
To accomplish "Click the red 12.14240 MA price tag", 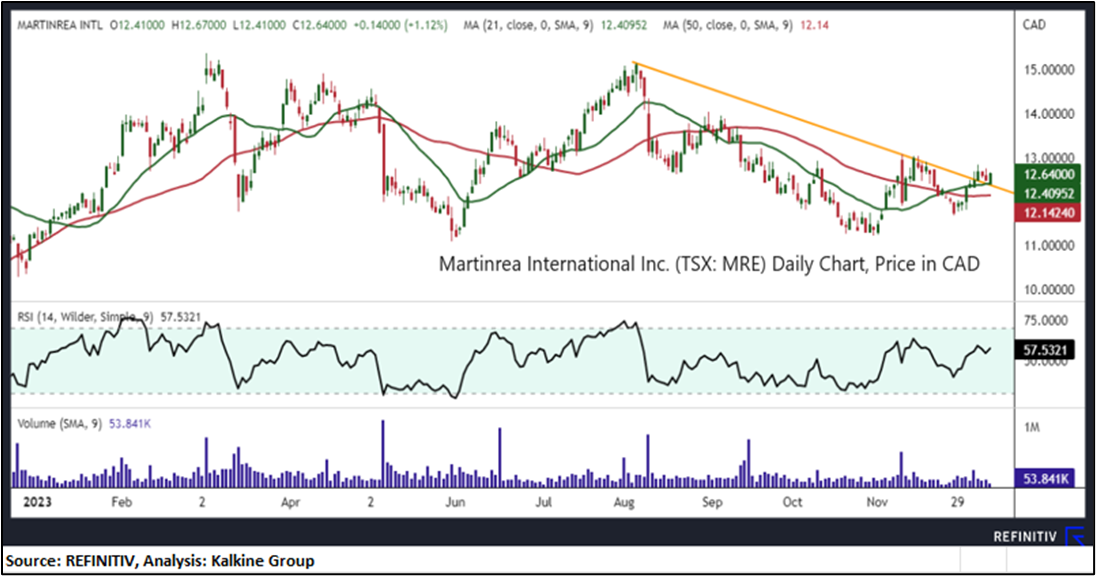I will [1047, 213].
